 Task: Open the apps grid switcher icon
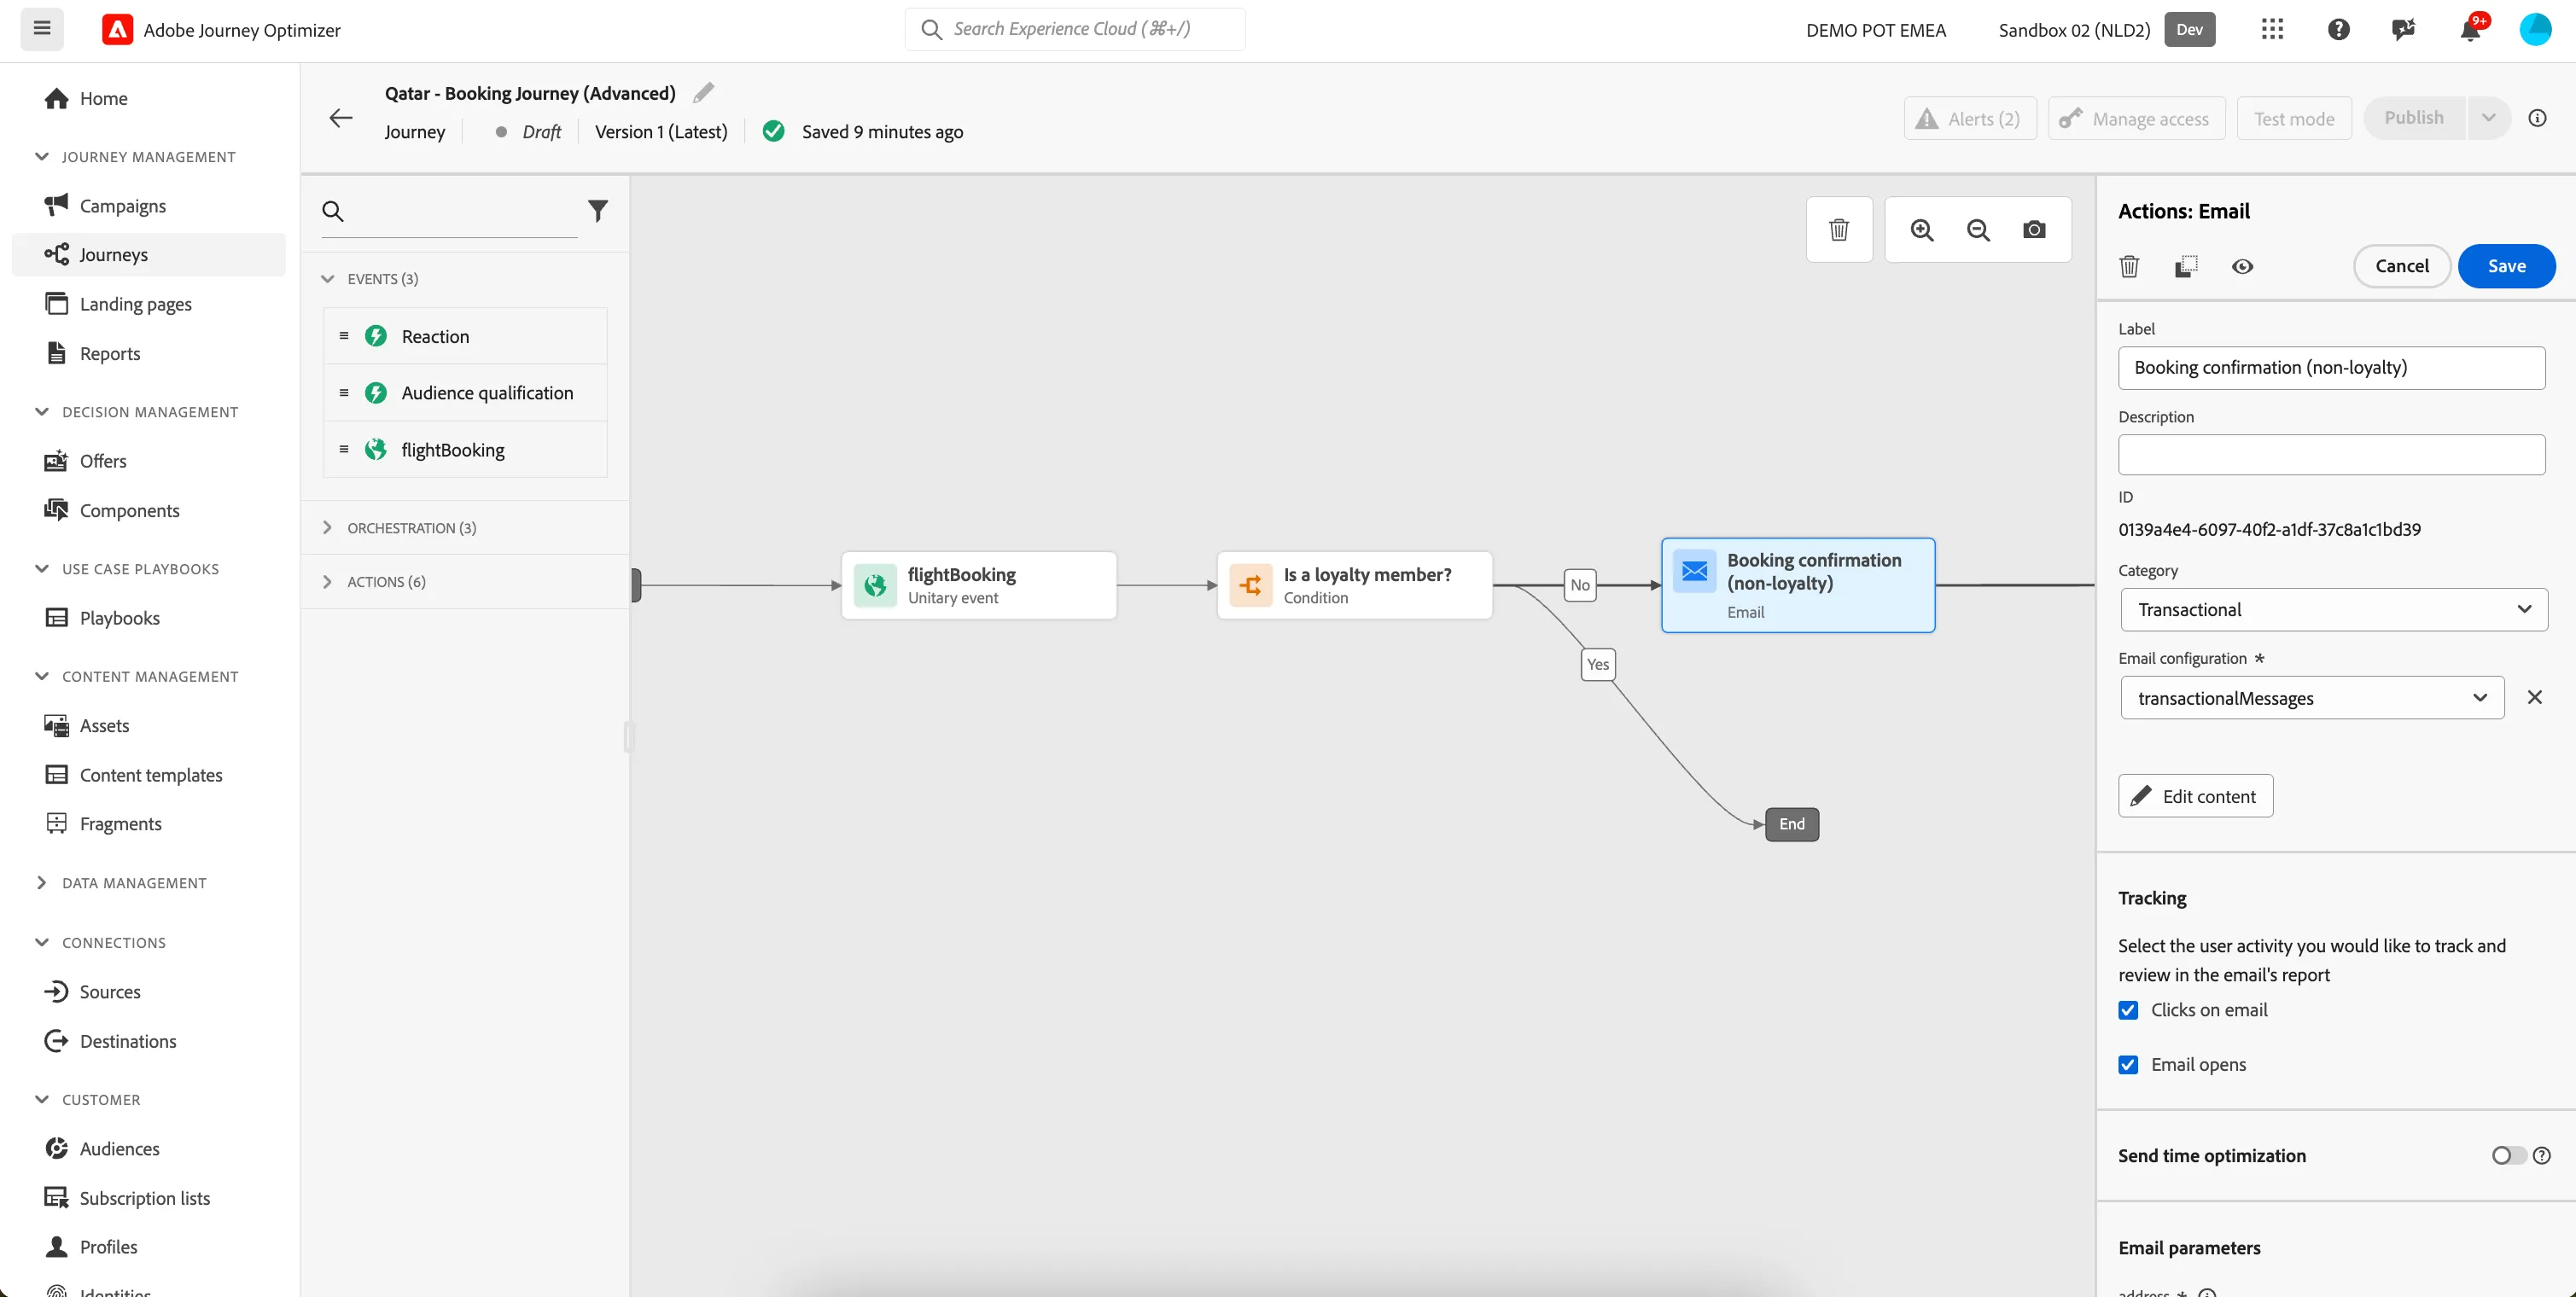point(2272,29)
